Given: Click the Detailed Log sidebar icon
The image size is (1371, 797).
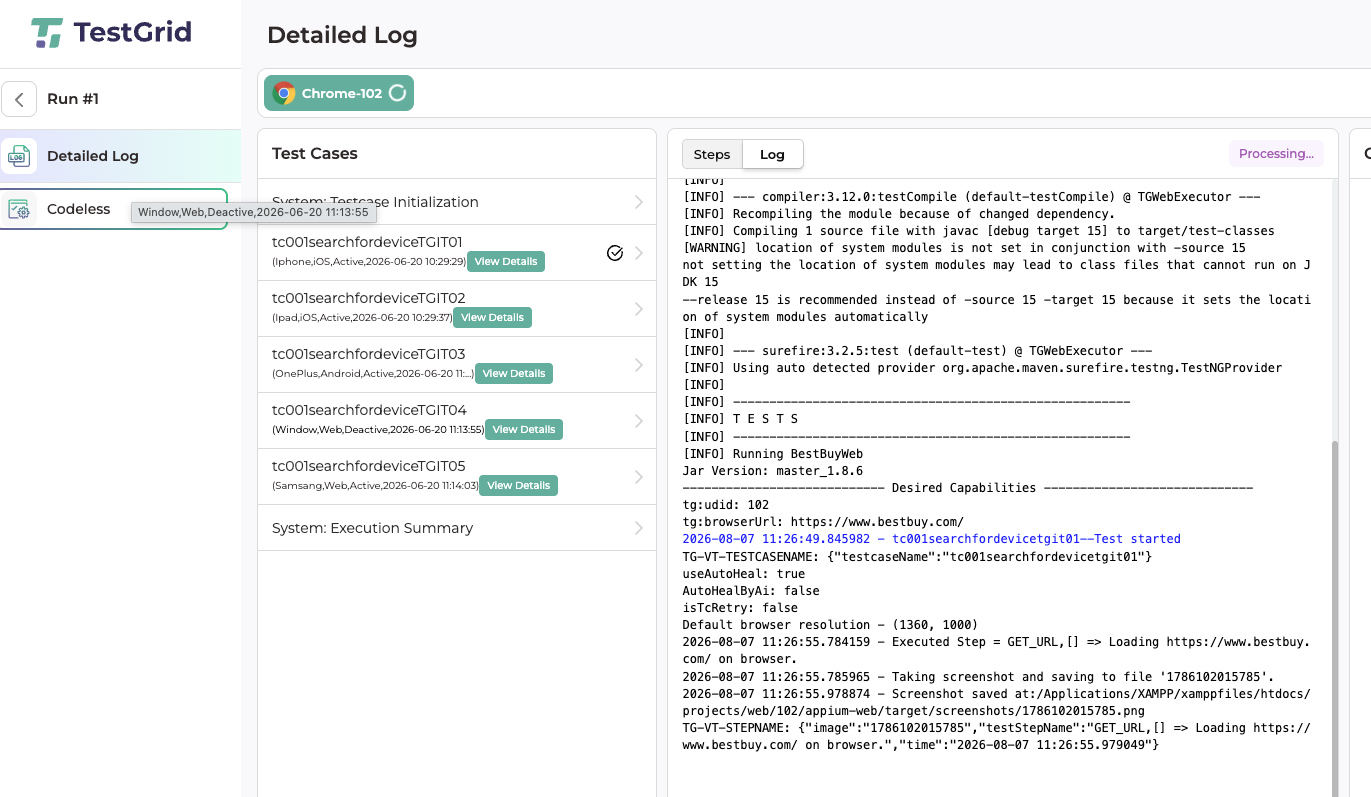Looking at the screenshot, I should (x=19, y=156).
